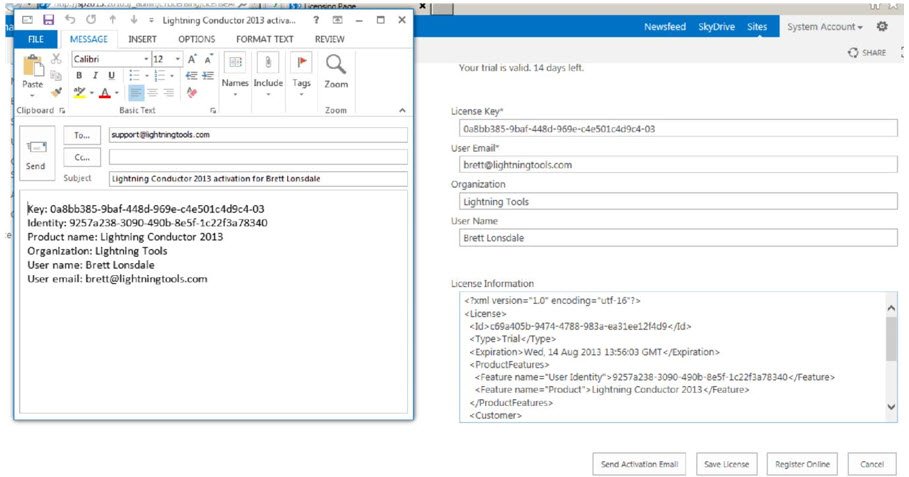Screen dimensions: 909x477
Task: Open the Calibri font name dropdown
Action: click(x=146, y=59)
